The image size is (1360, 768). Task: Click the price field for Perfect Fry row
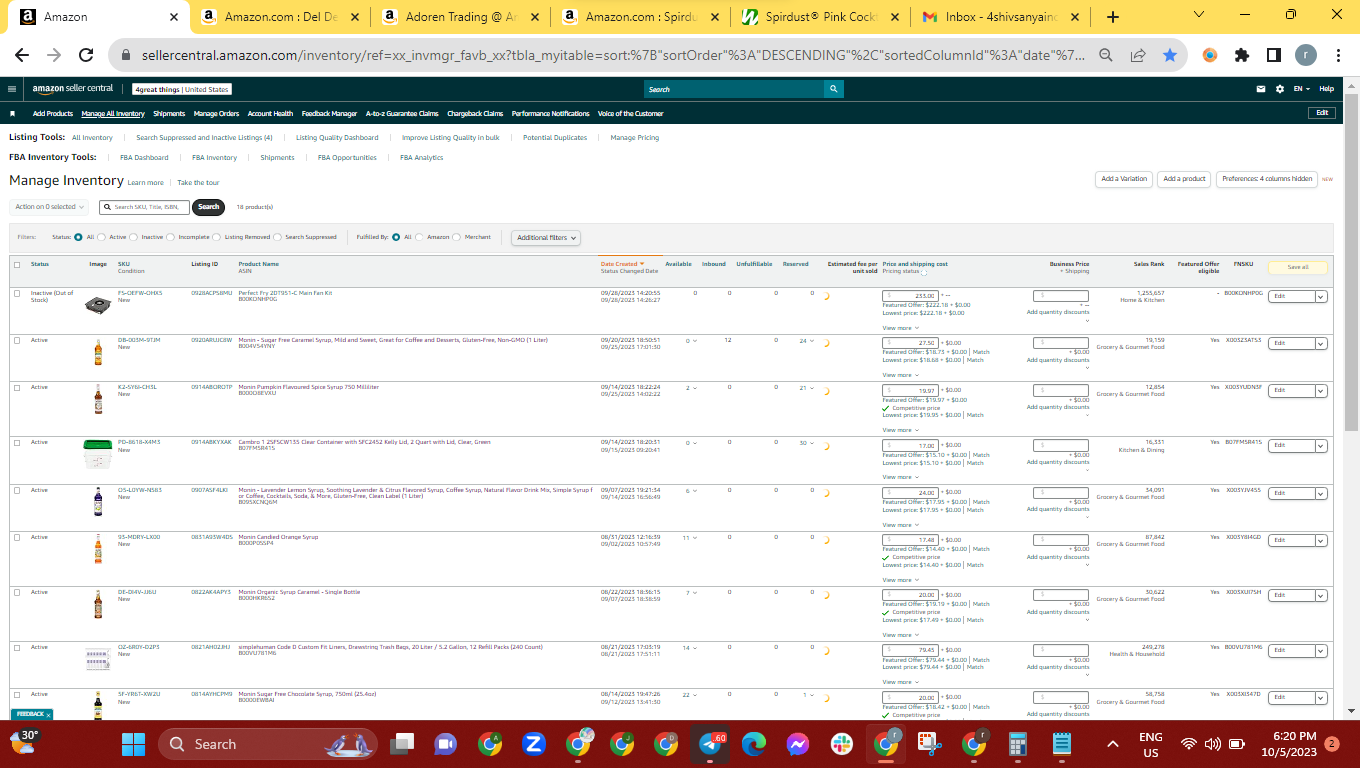[x=910, y=296]
